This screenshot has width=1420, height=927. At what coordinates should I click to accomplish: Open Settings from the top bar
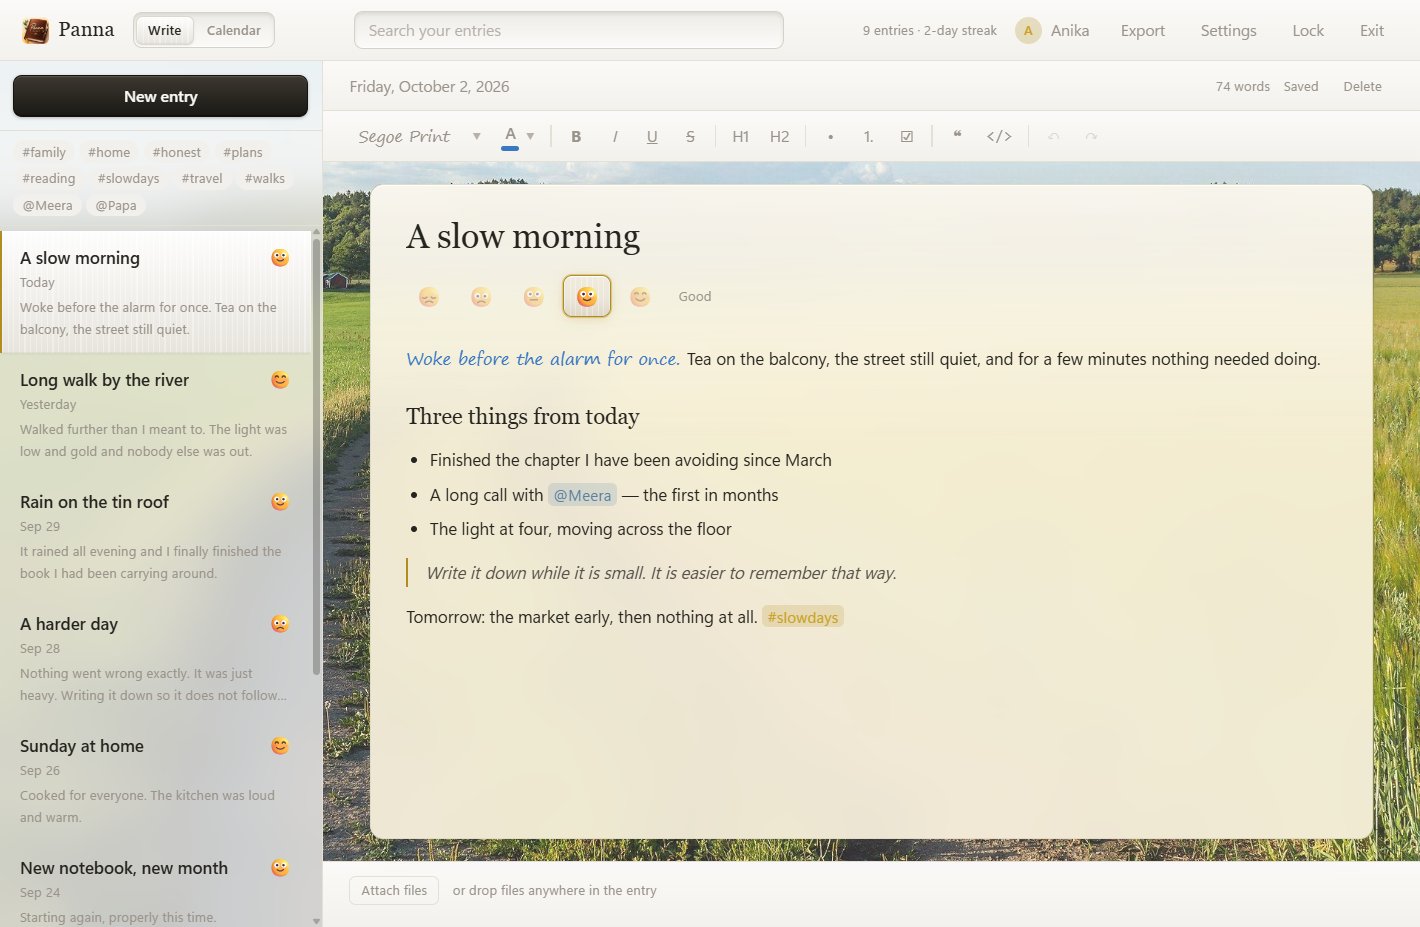1229,30
